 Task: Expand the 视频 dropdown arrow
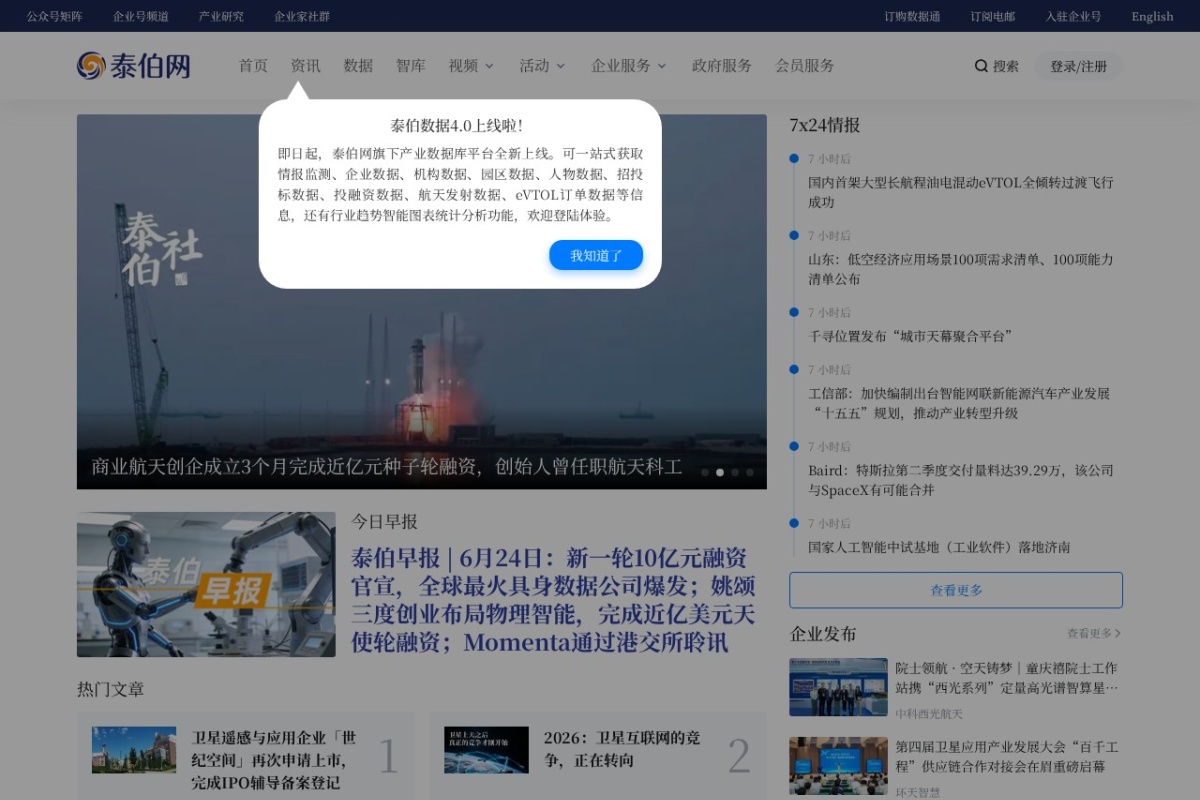tap(489, 66)
